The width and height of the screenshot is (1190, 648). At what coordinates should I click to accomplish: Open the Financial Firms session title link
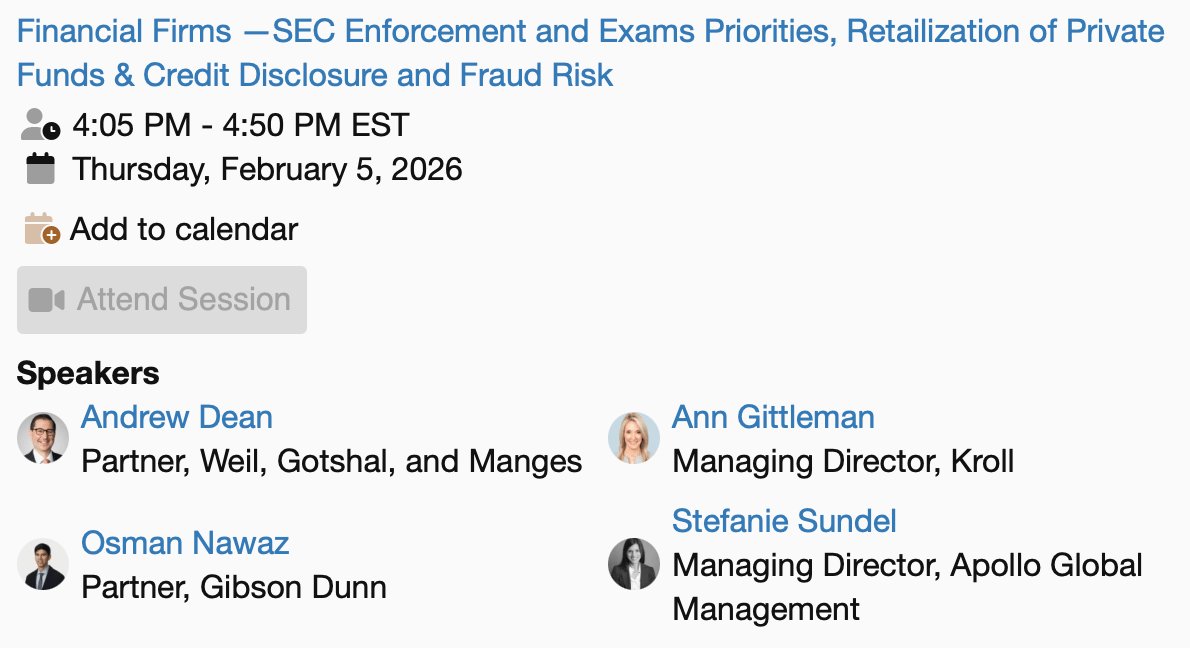(590, 52)
